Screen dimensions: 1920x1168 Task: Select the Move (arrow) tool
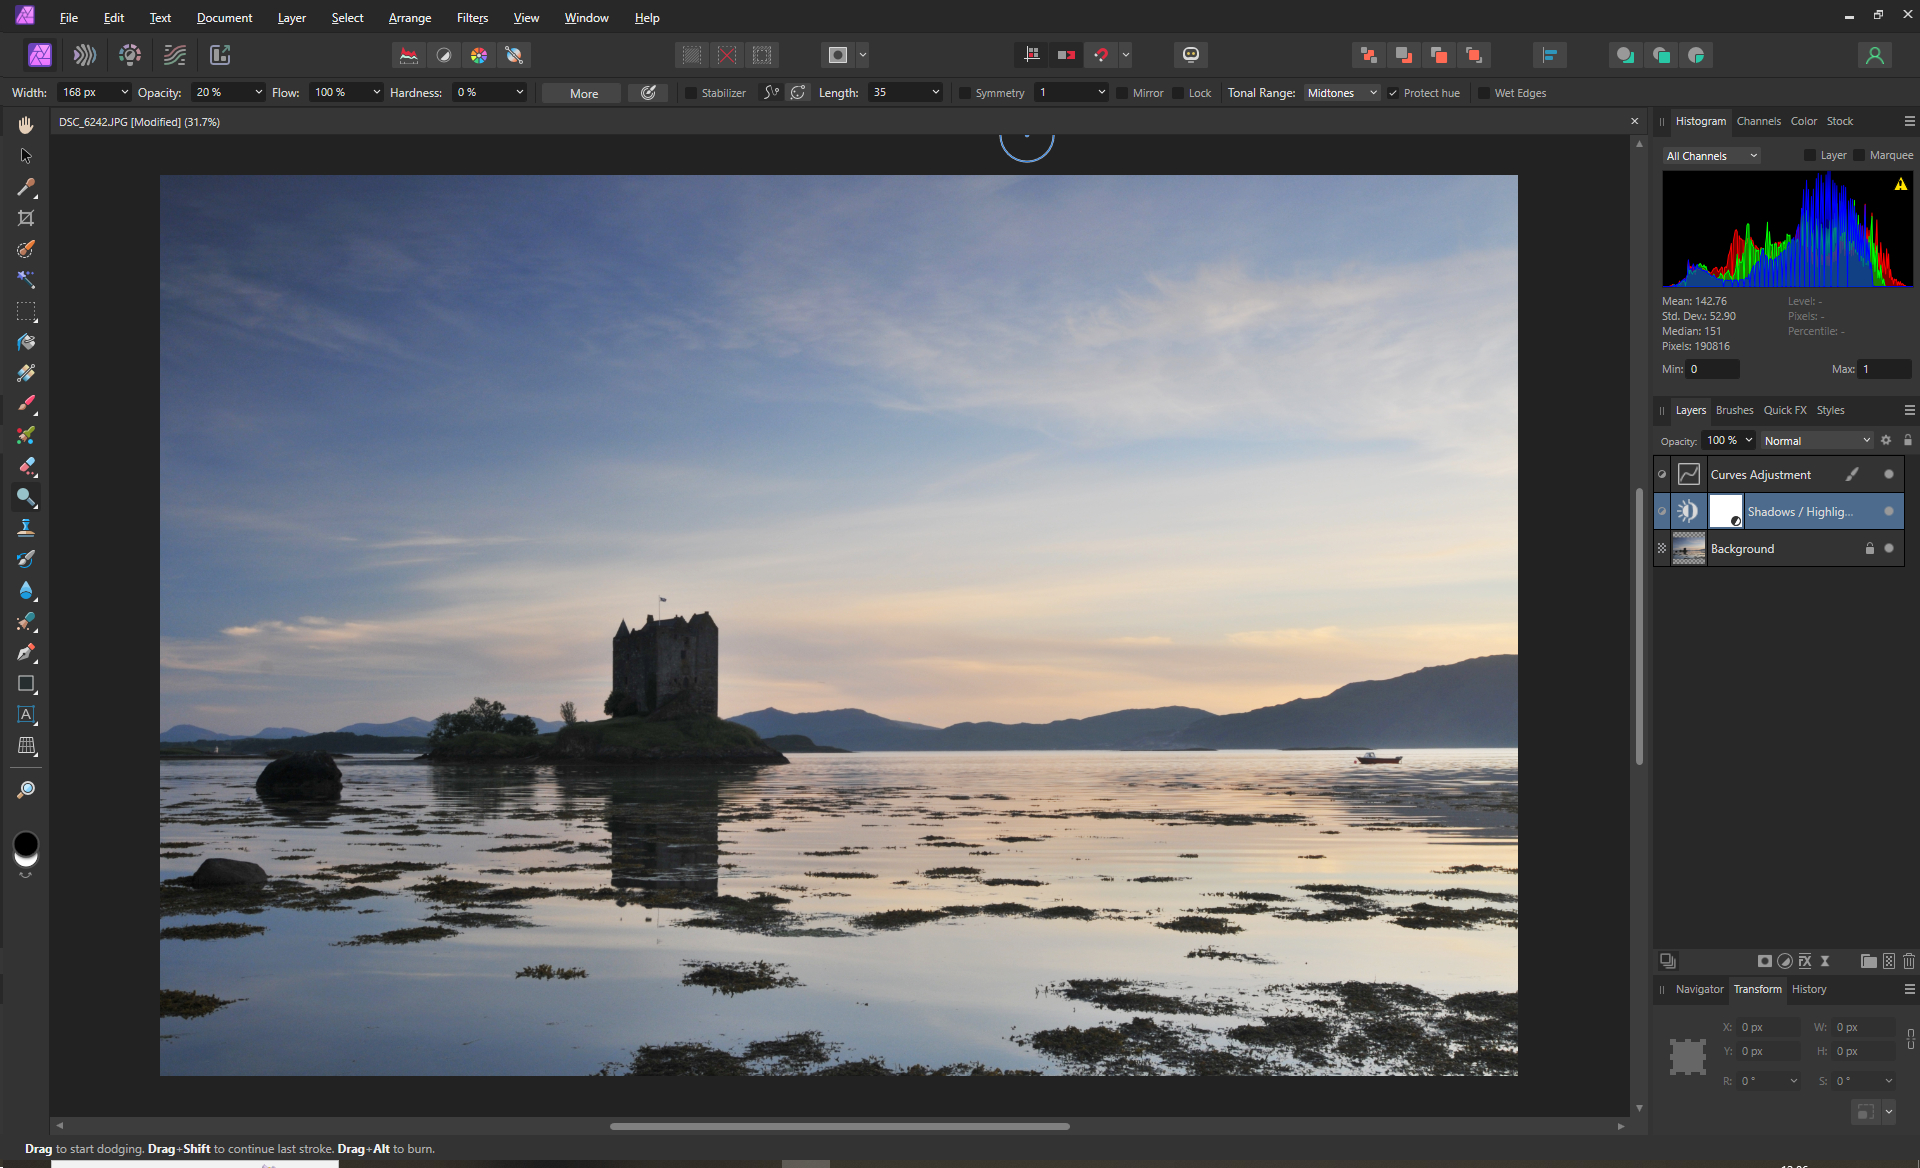26,156
